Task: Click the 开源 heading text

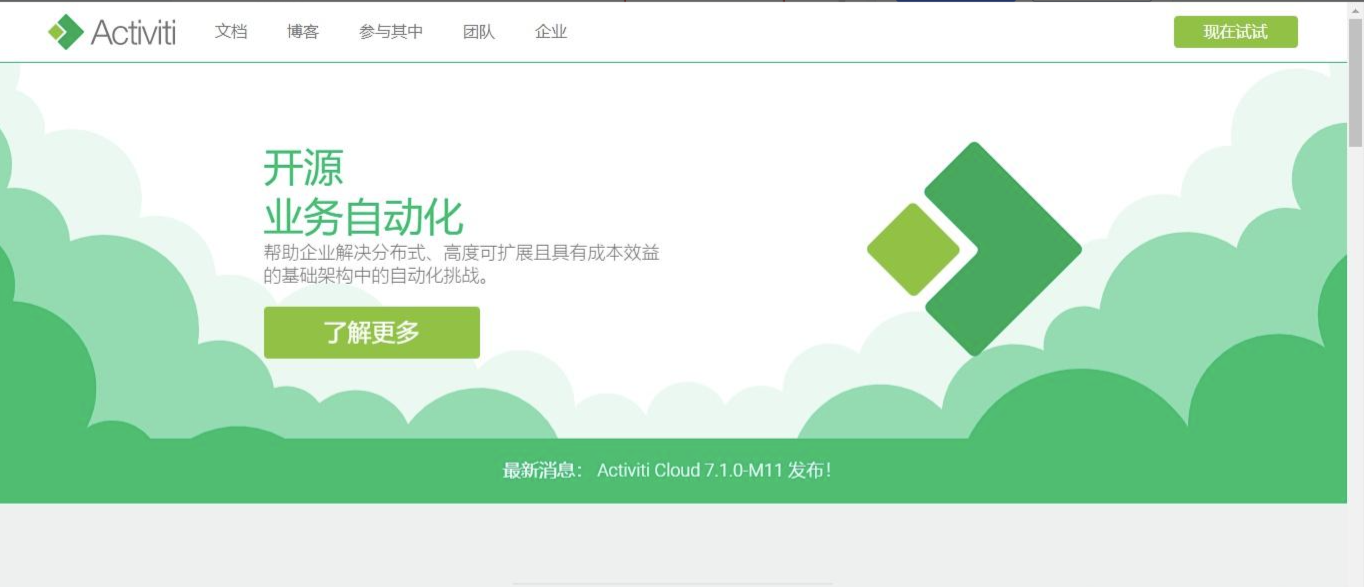Action: click(x=303, y=167)
